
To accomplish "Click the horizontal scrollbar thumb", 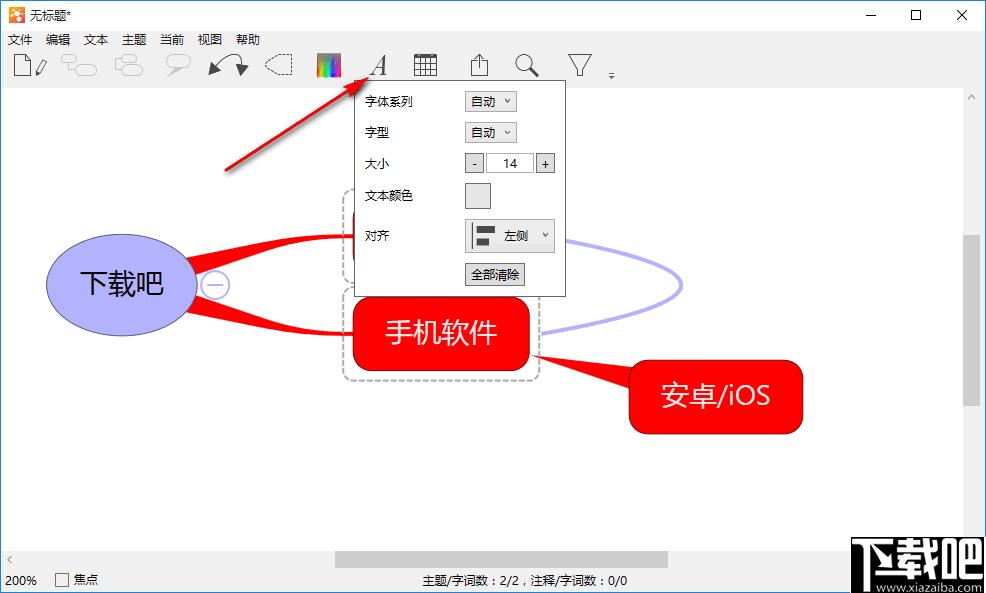I will pyautogui.click(x=501, y=559).
